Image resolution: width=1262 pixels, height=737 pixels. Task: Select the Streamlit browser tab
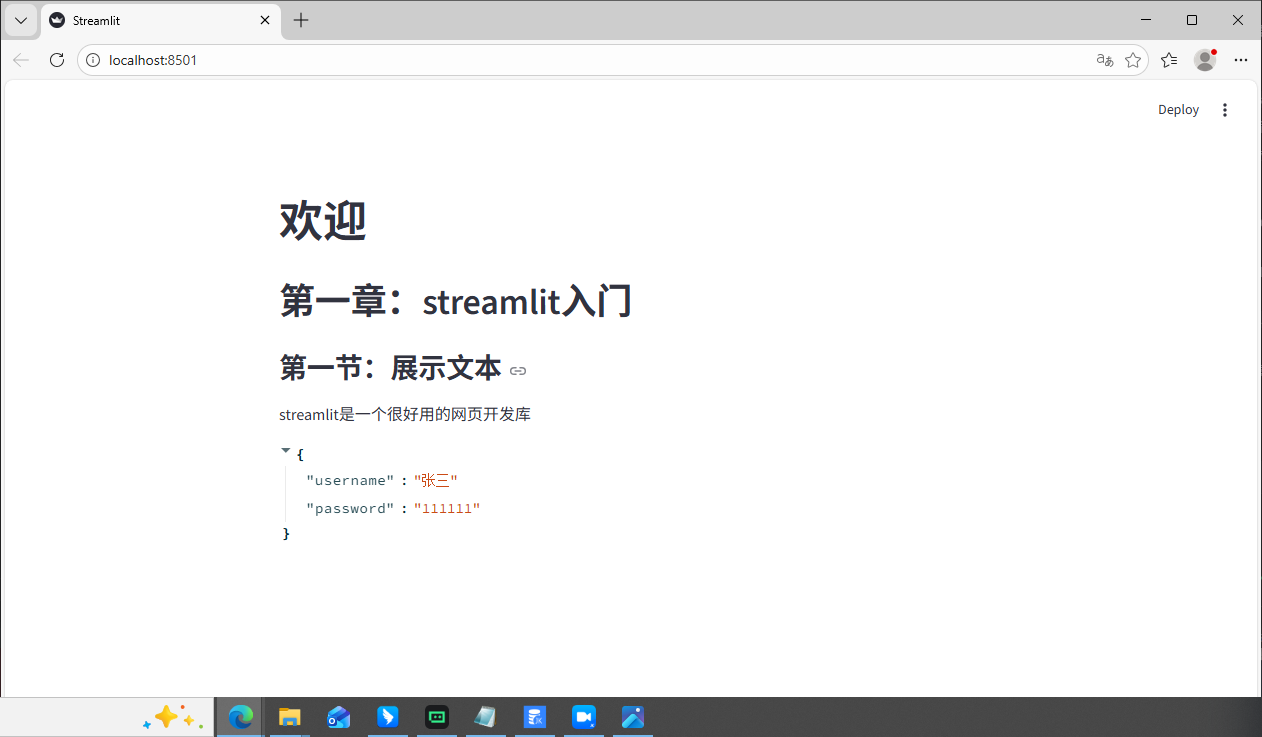[x=160, y=20]
